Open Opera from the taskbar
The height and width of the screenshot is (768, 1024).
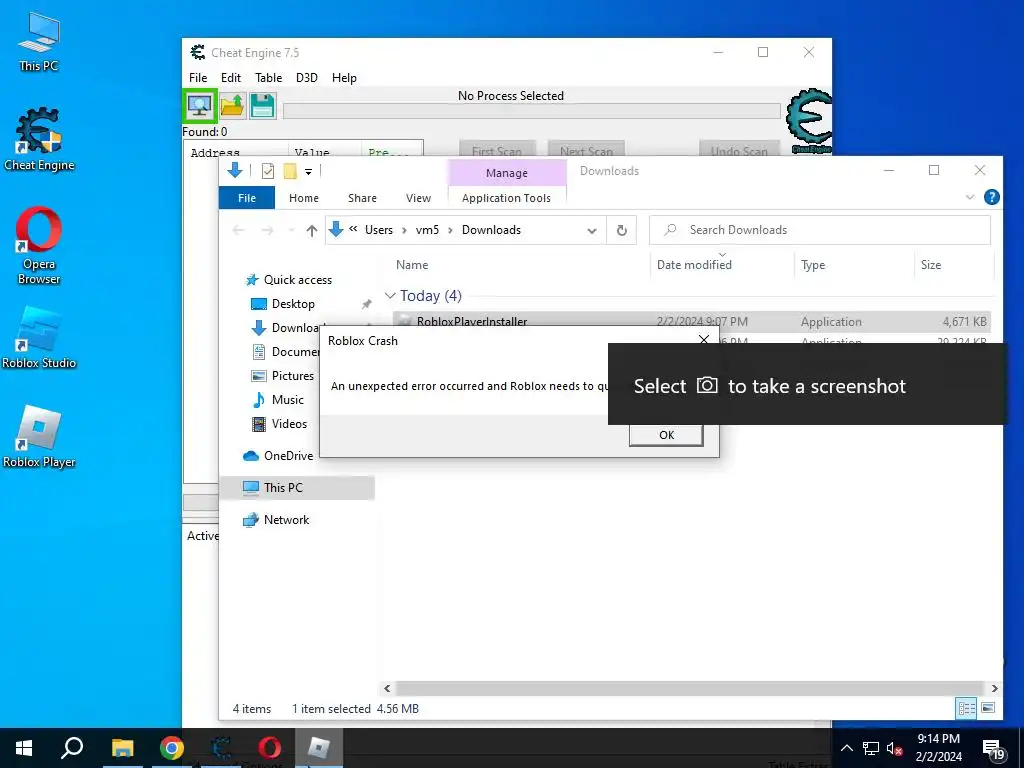point(270,748)
